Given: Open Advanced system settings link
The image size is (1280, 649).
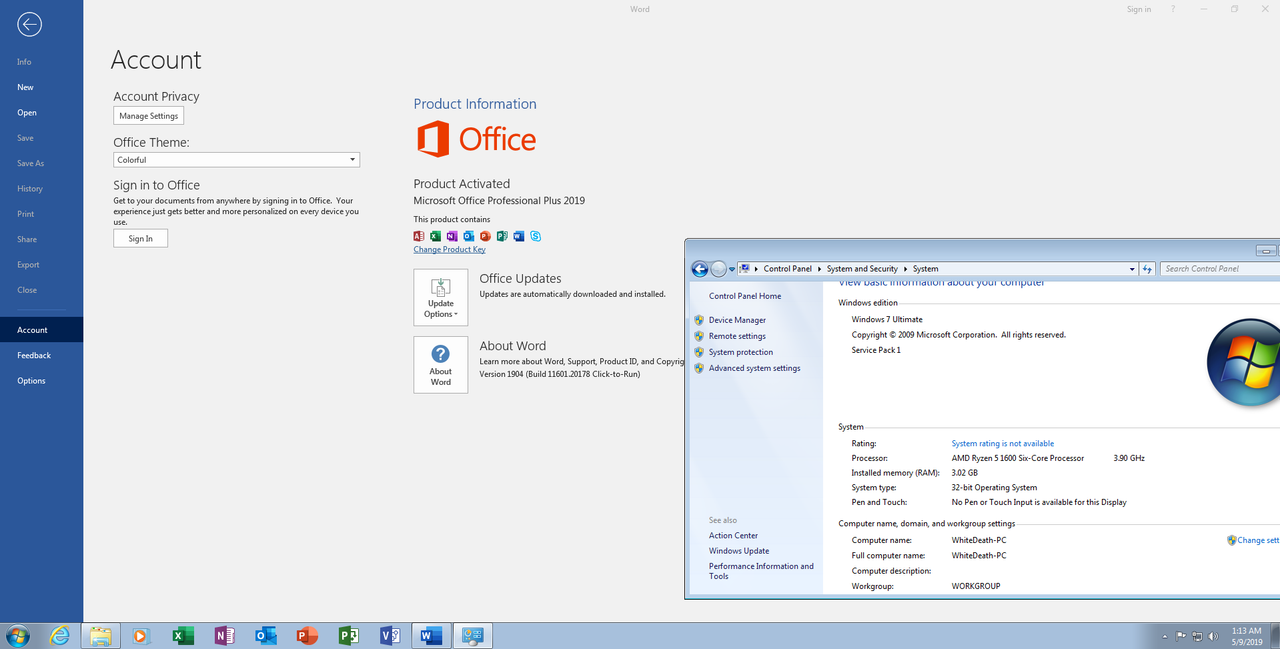Looking at the screenshot, I should coord(755,368).
